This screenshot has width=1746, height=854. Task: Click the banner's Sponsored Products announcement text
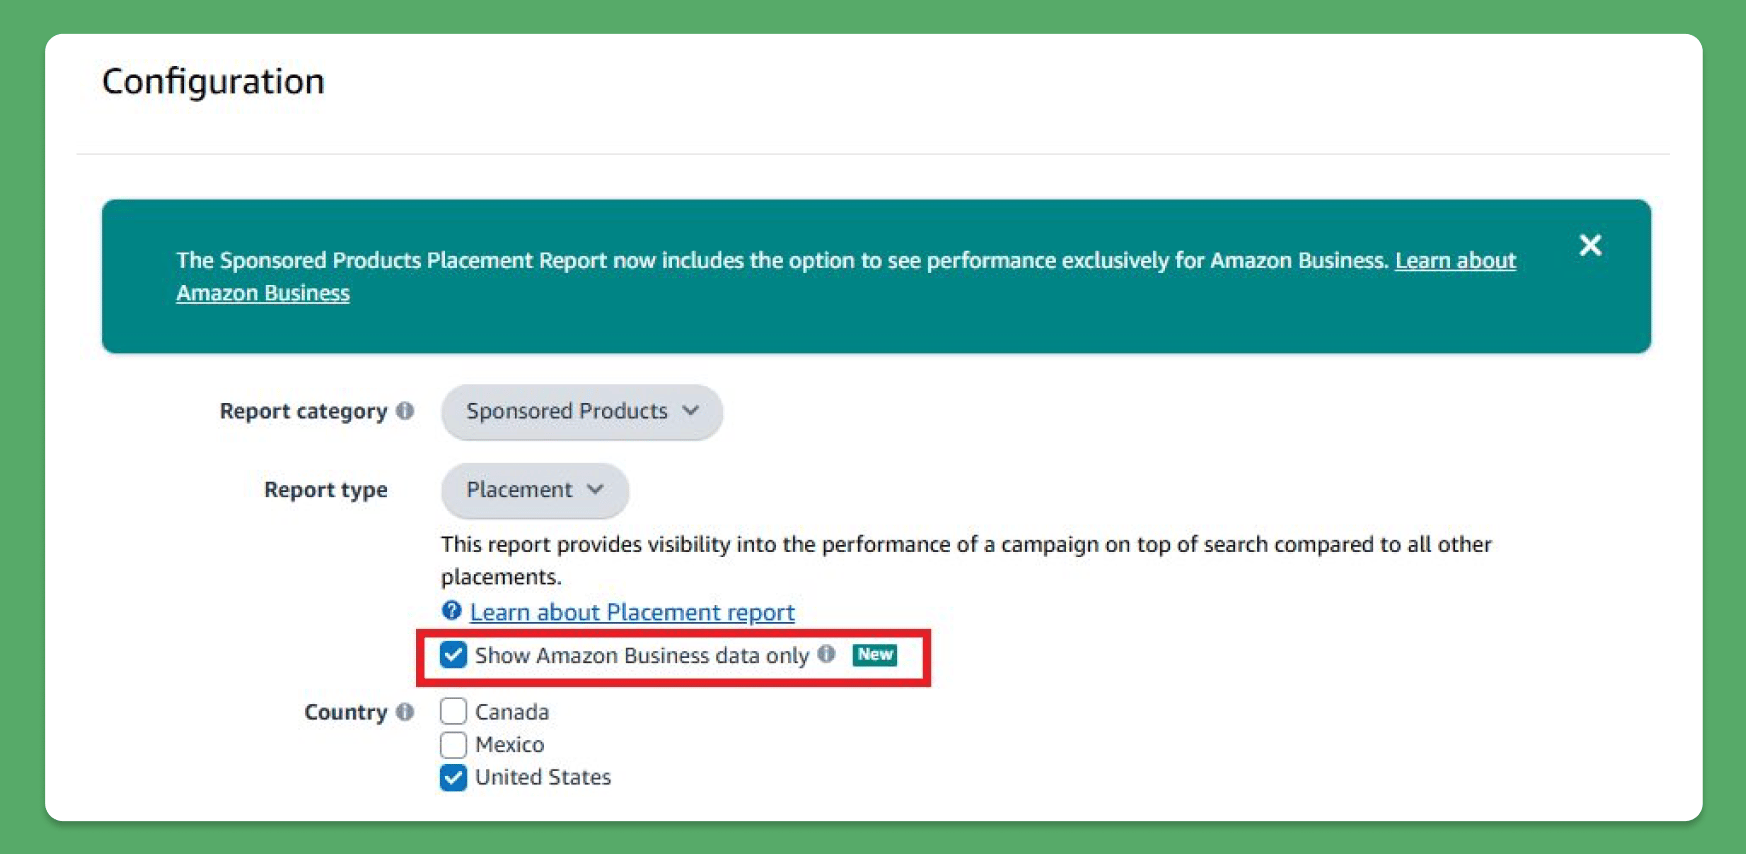tap(780, 261)
